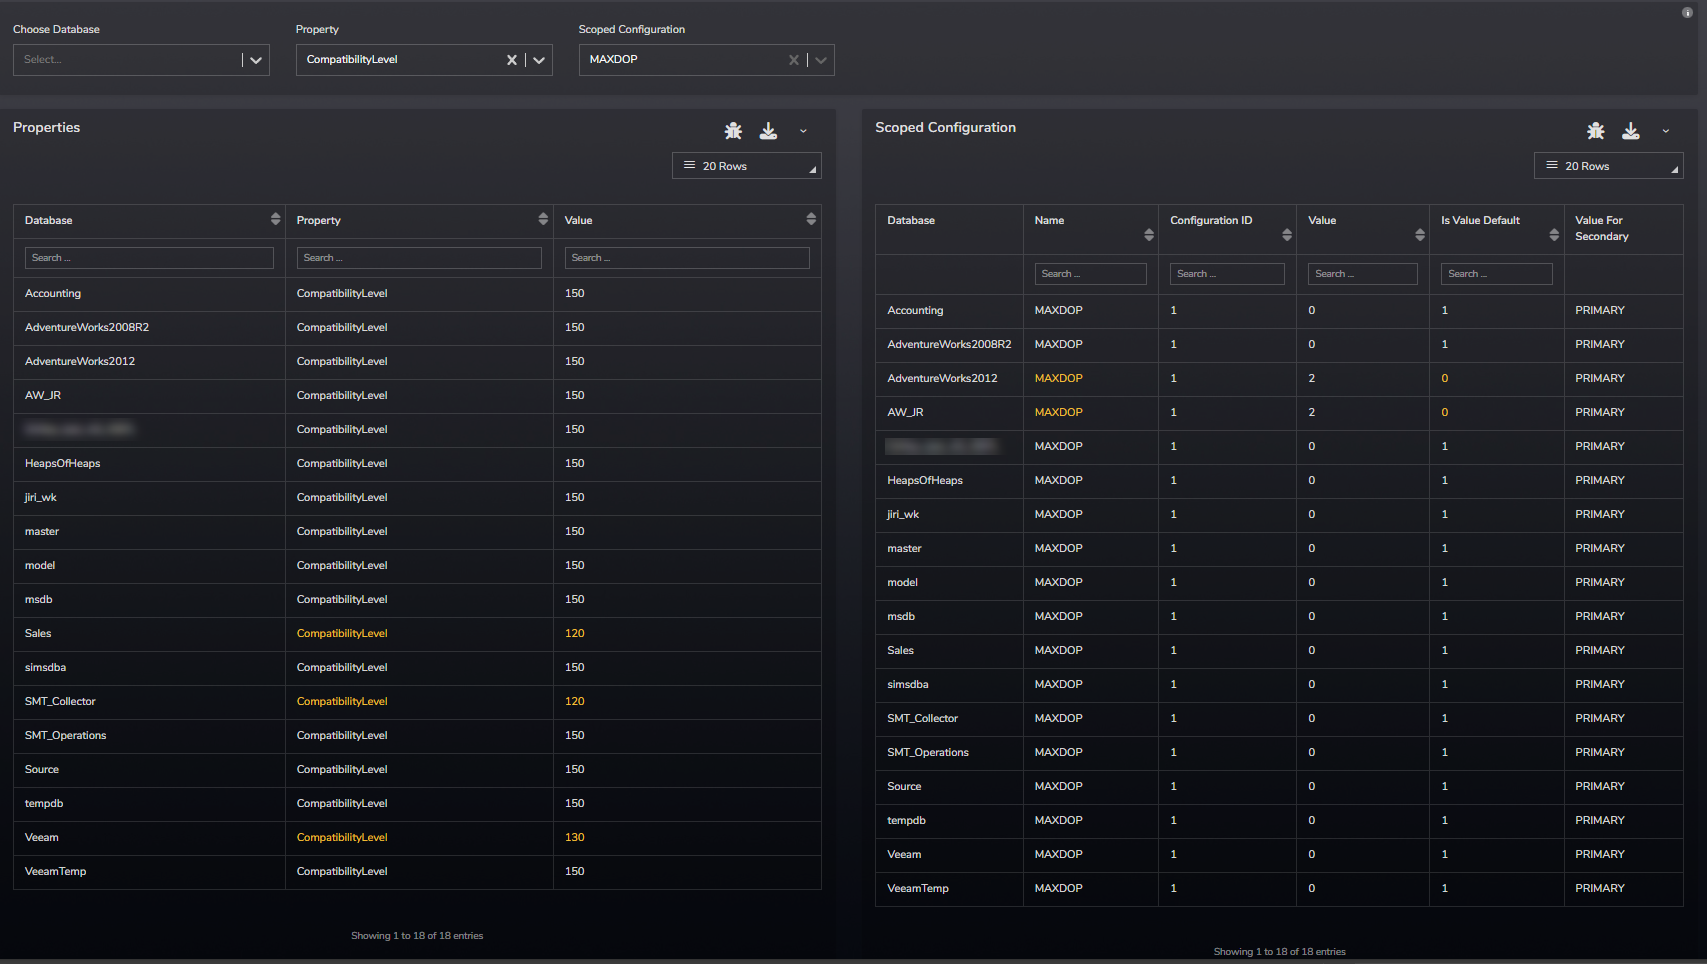1707x964 pixels.
Task: Clear the CompatibilityLevel property selection
Action: 512,60
